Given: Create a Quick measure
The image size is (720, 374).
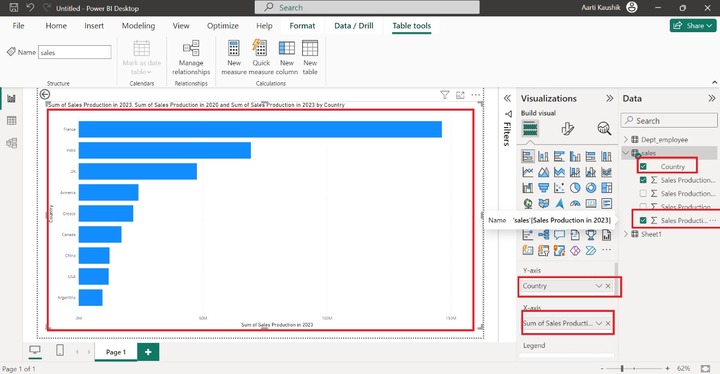Looking at the screenshot, I should tap(261, 57).
